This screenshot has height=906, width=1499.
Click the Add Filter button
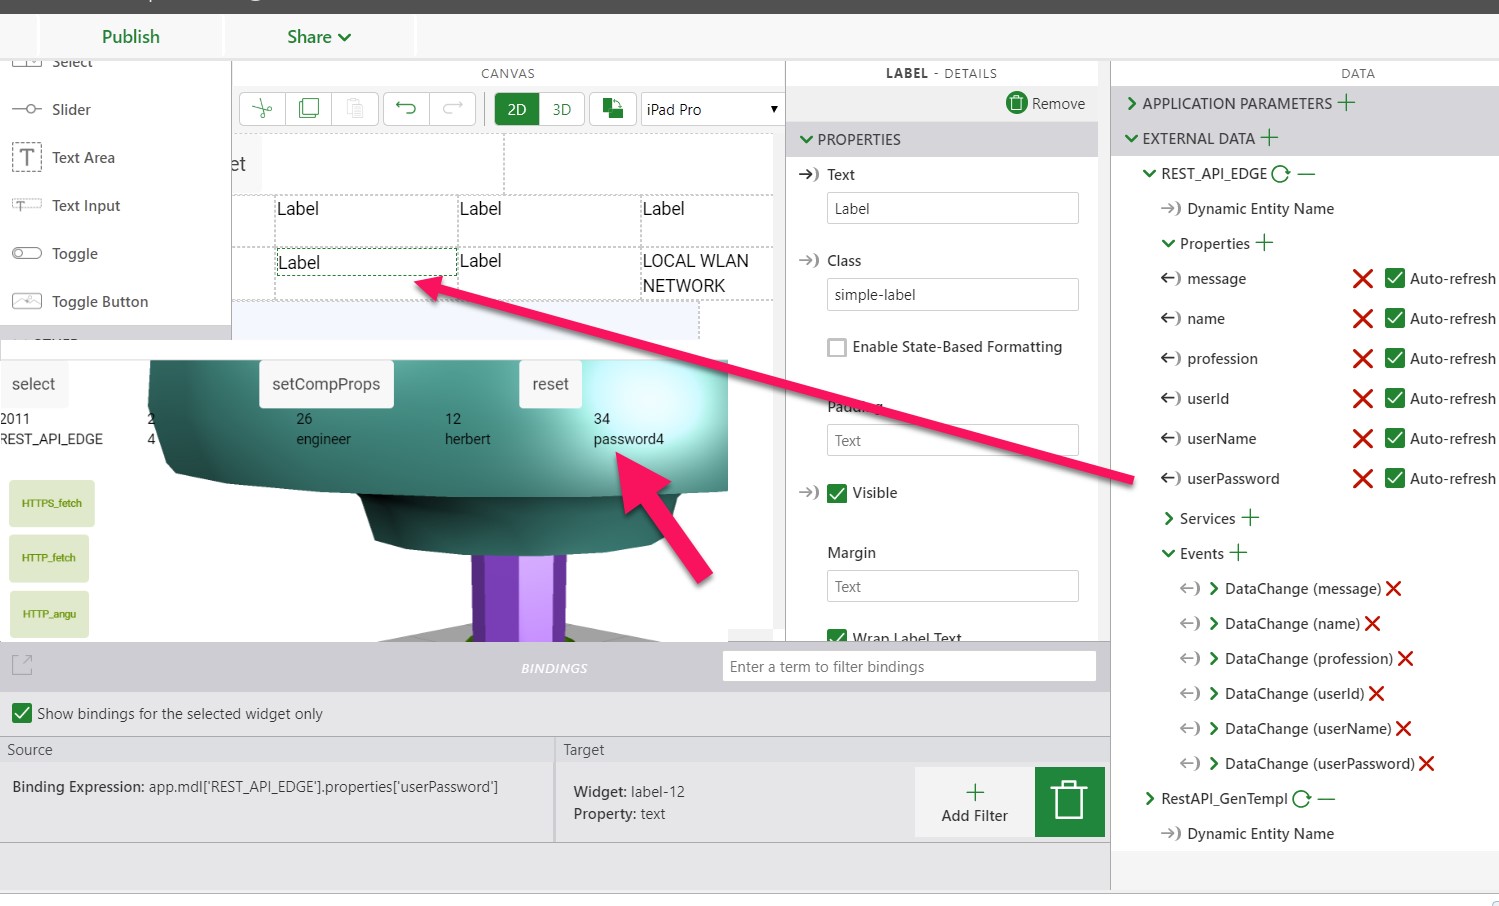pyautogui.click(x=973, y=801)
